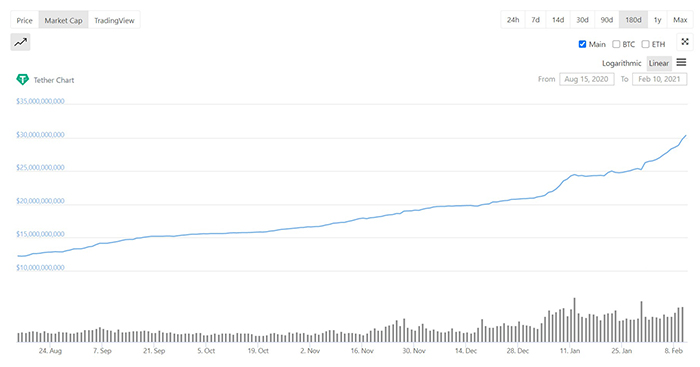700x367 pixels.
Task: Switch chart to Logarithmic scale
Action: click(621, 63)
